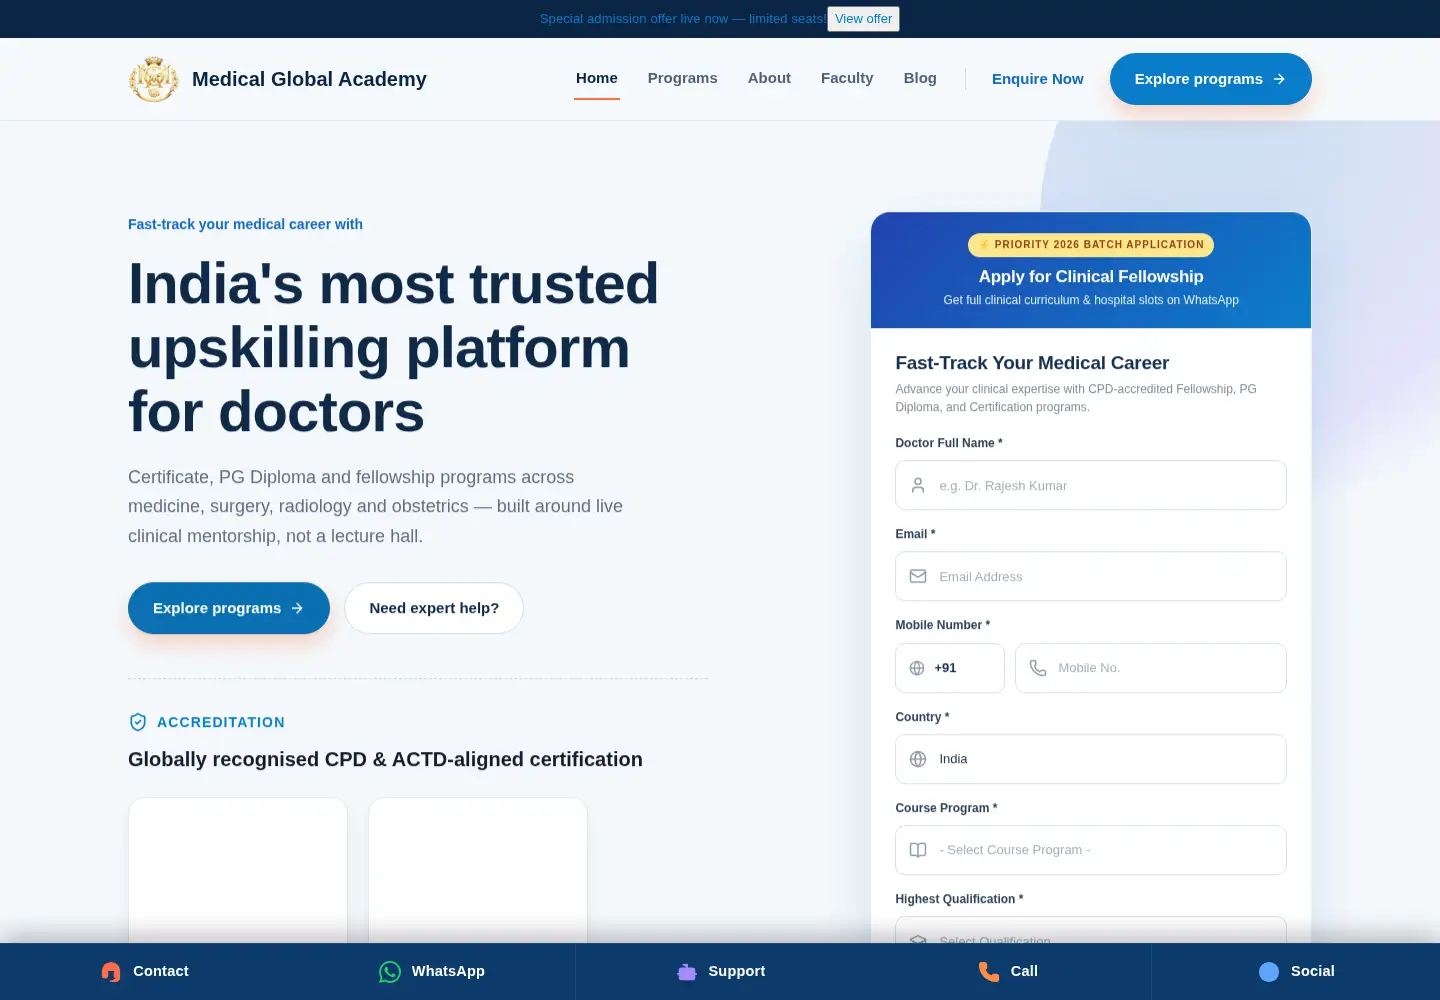Screen dimensions: 1440x1000
Task: Open Social label in the bottom bar
Action: (x=1313, y=971)
